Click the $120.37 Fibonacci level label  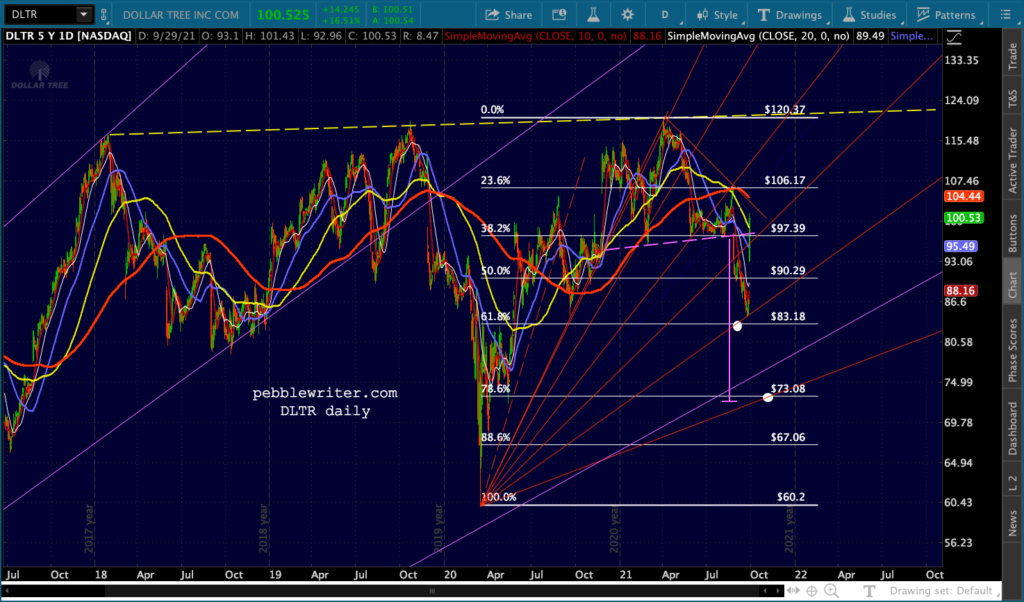(784, 110)
